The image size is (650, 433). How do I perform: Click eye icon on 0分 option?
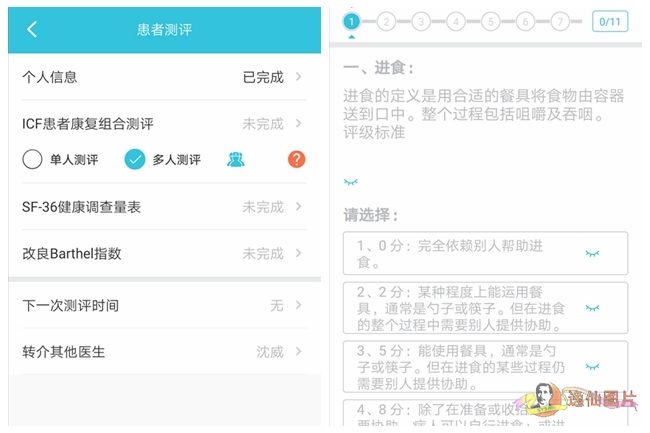pos(592,254)
